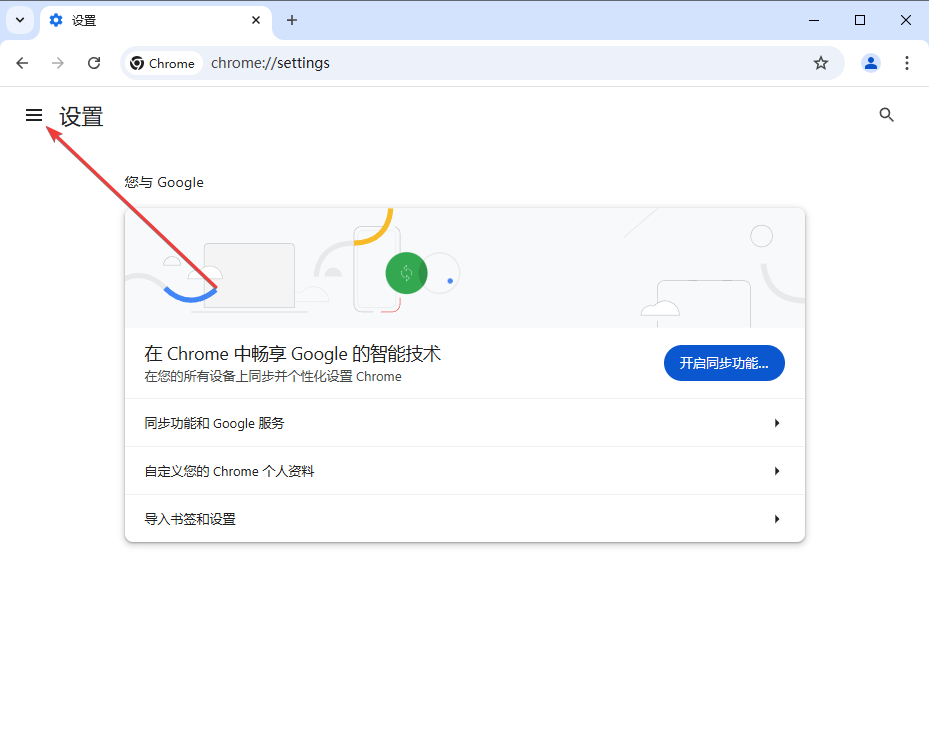Click the Chrome site info badge in address bar

click(x=163, y=62)
